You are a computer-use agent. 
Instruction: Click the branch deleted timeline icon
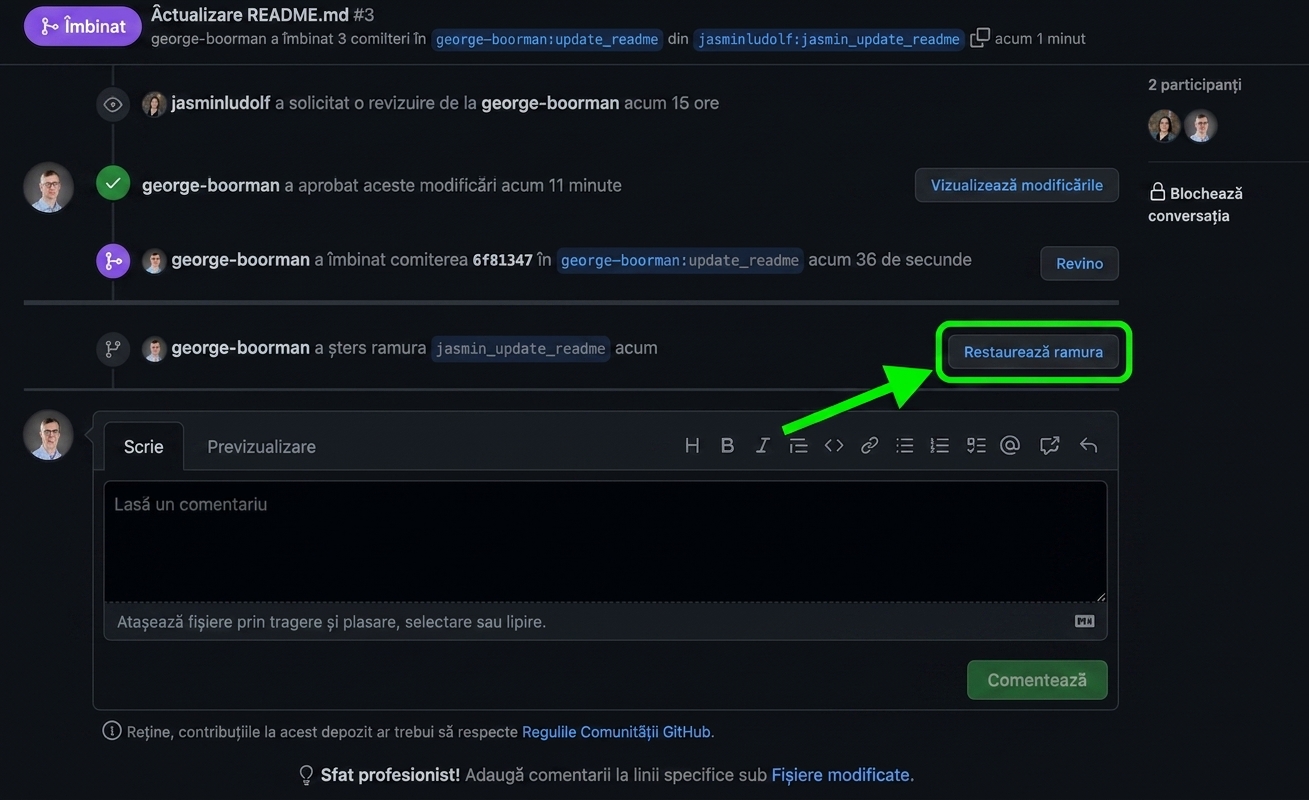click(113, 349)
